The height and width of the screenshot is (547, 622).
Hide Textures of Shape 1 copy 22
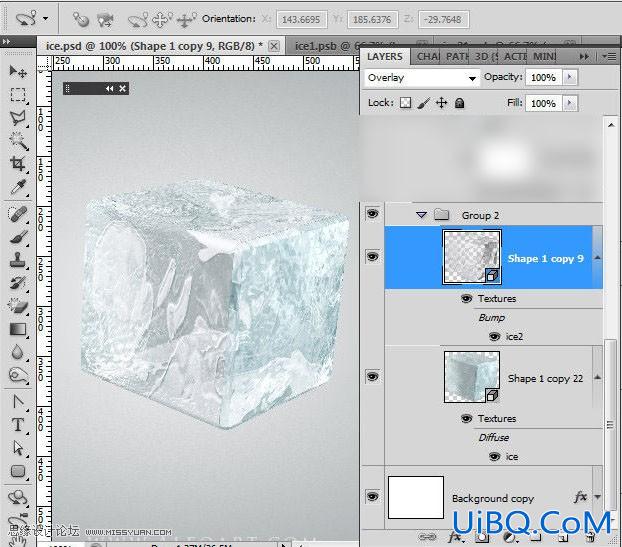tap(467, 418)
